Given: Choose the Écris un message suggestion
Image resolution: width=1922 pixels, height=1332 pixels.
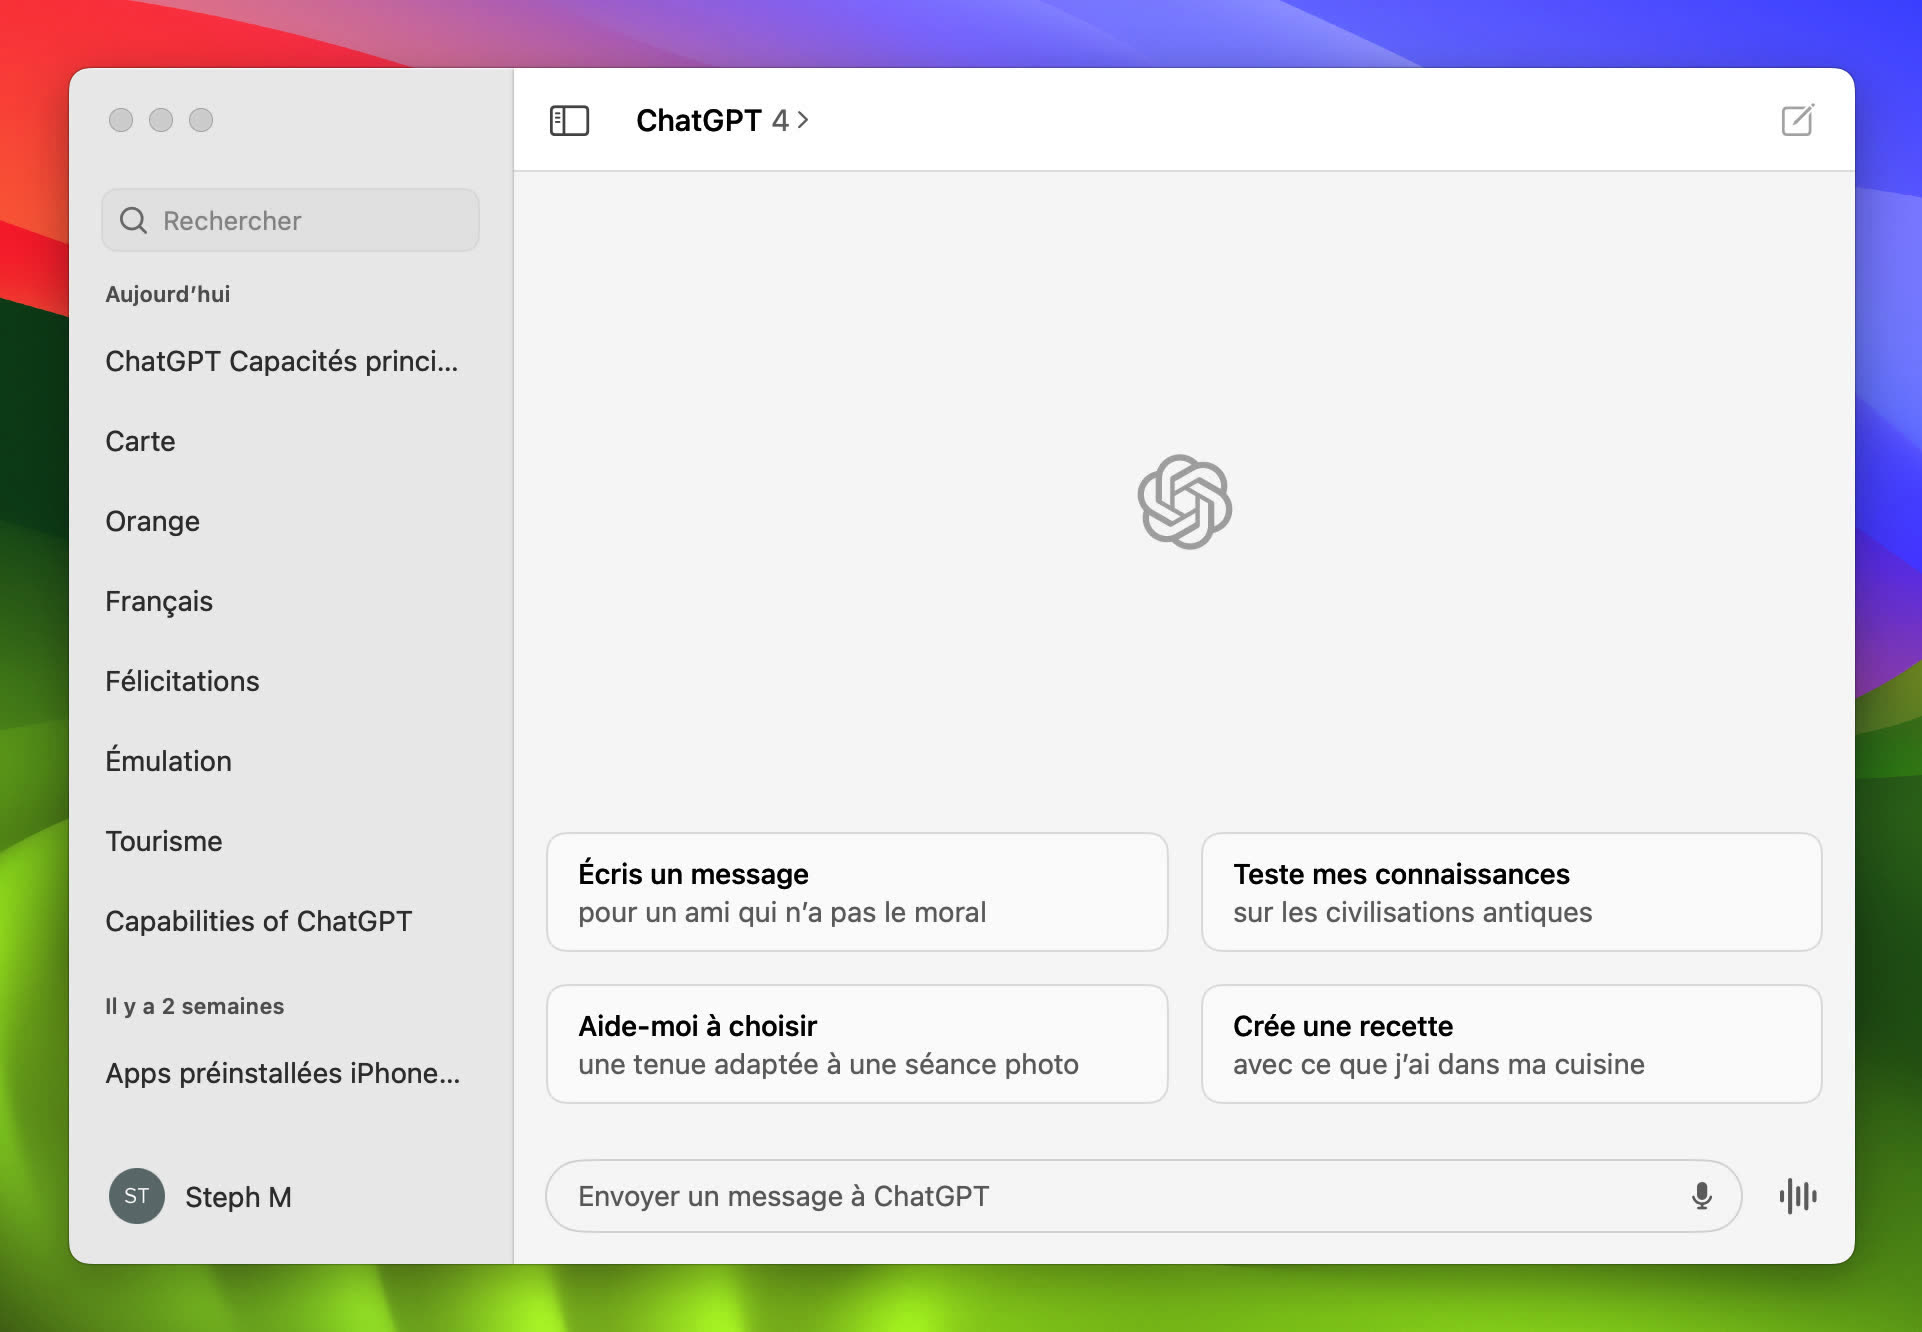Looking at the screenshot, I should (857, 892).
